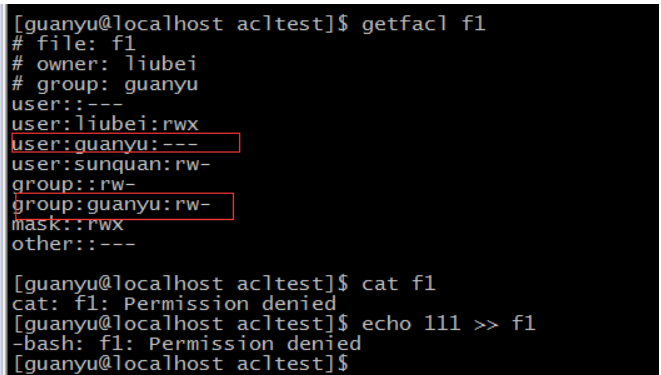661x375 pixels.
Task: Click the 'mask::rwx' line
Action: pyautogui.click(x=67, y=224)
